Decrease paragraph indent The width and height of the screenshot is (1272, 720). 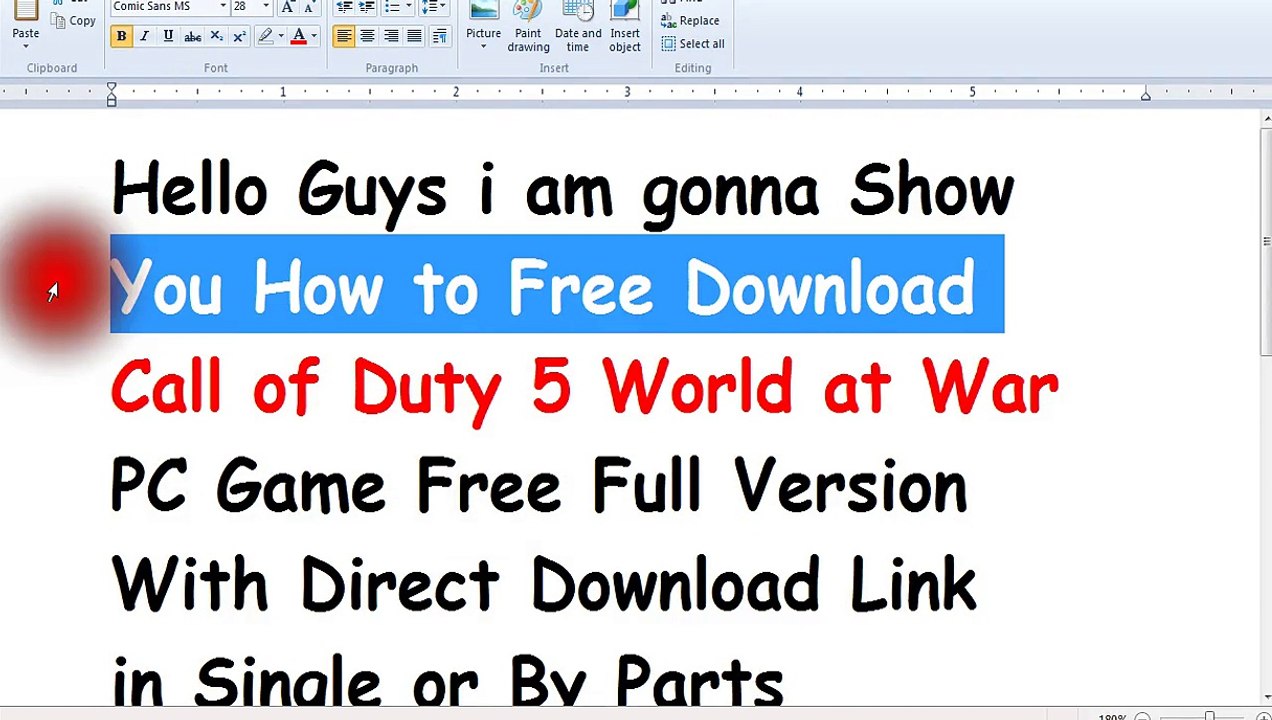tap(344, 7)
